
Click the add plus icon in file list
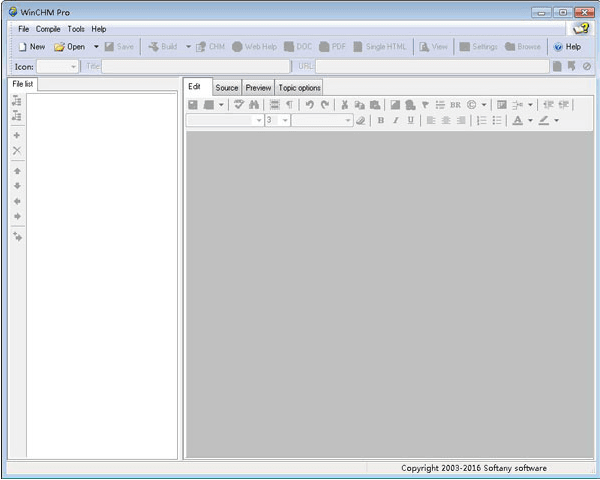(x=17, y=135)
